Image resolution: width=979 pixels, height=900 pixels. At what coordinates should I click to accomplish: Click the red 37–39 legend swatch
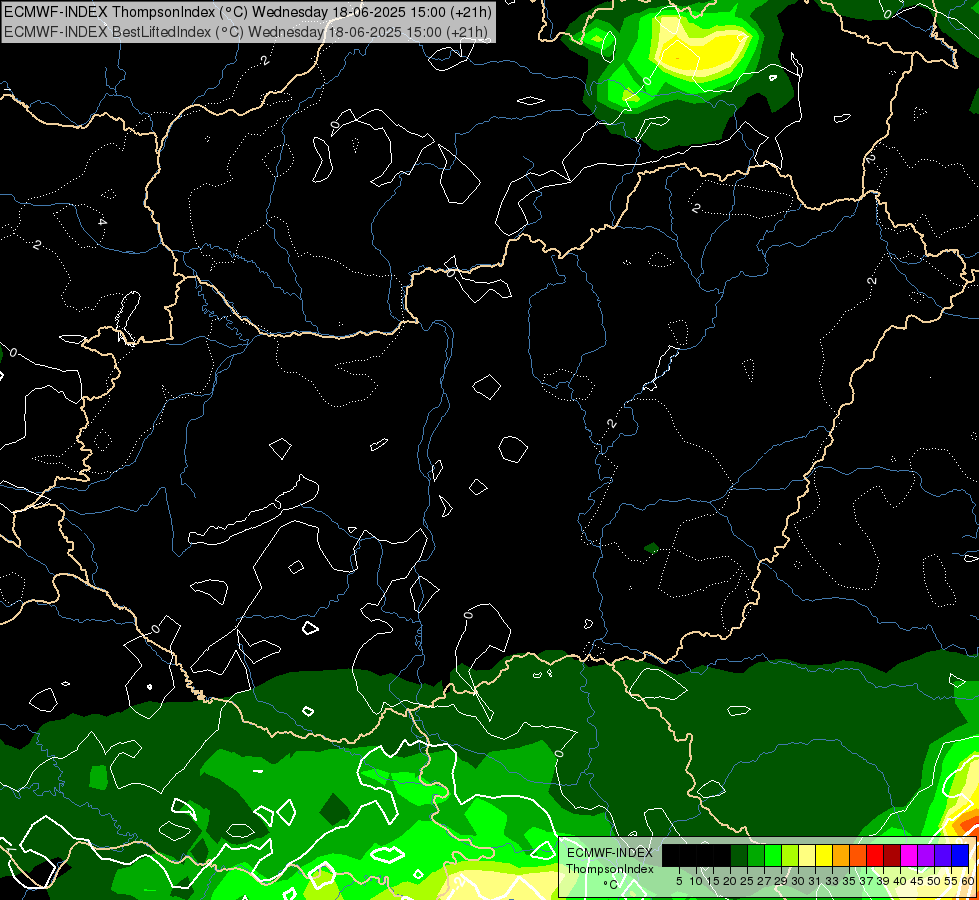point(875,855)
